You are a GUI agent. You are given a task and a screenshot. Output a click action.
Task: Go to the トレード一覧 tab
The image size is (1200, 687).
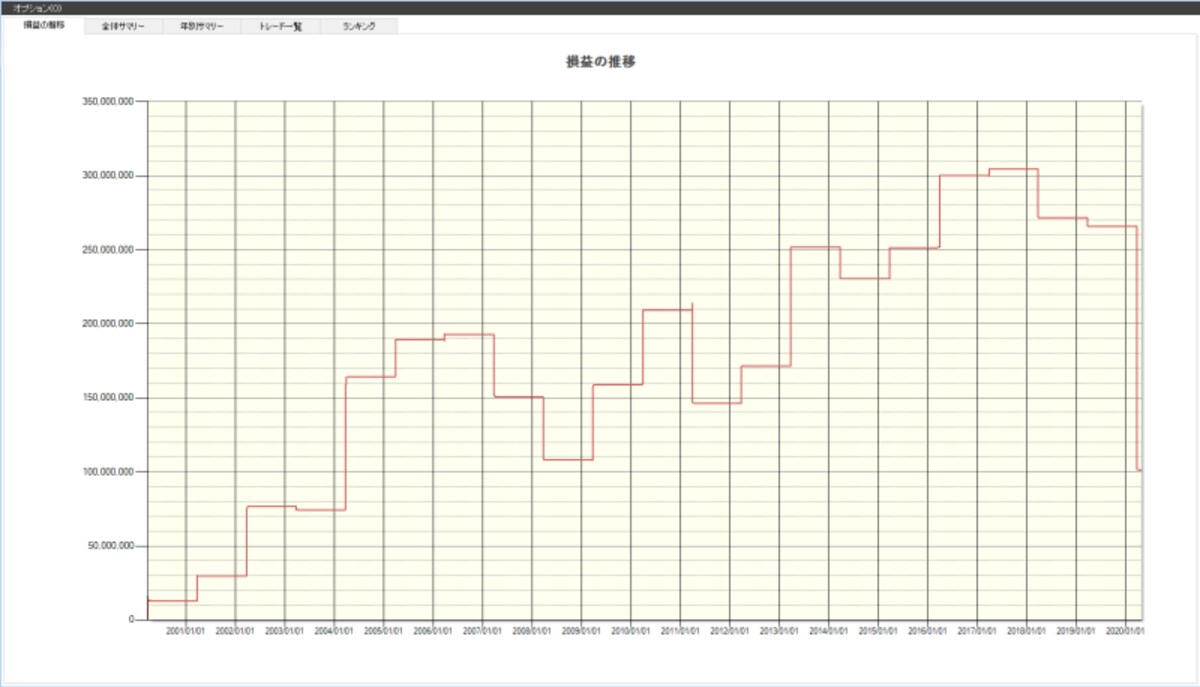[281, 26]
